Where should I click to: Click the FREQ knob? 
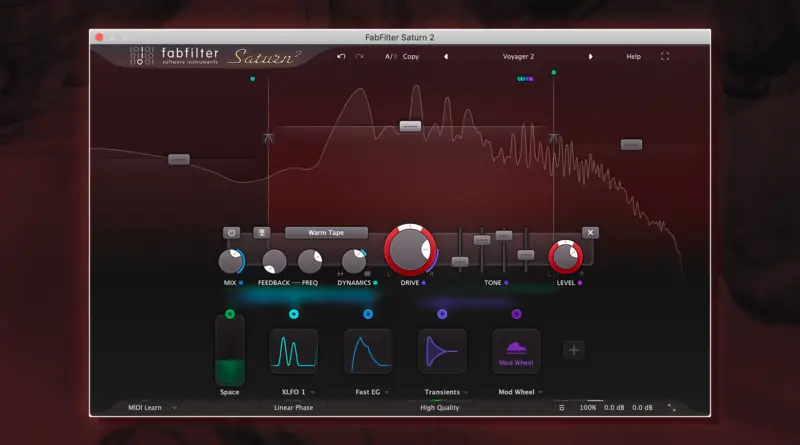[x=310, y=262]
